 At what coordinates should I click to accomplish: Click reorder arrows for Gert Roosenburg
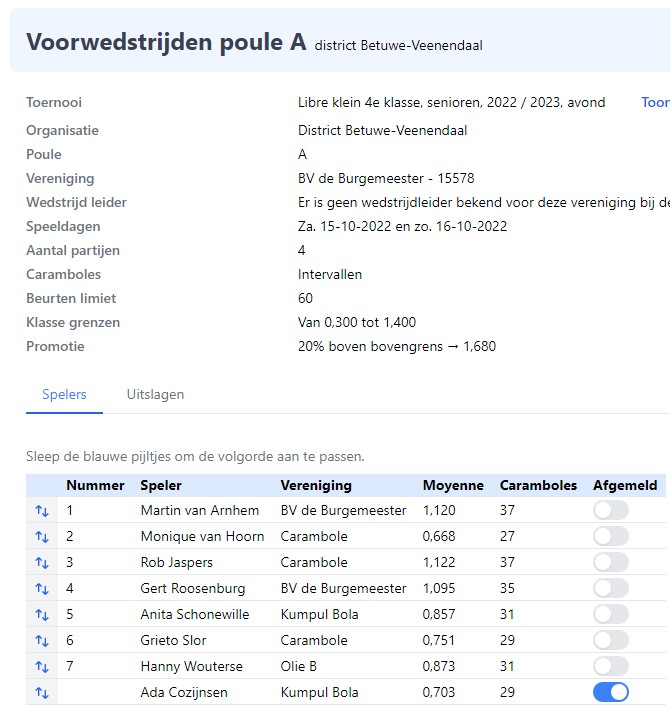pyautogui.click(x=42, y=589)
